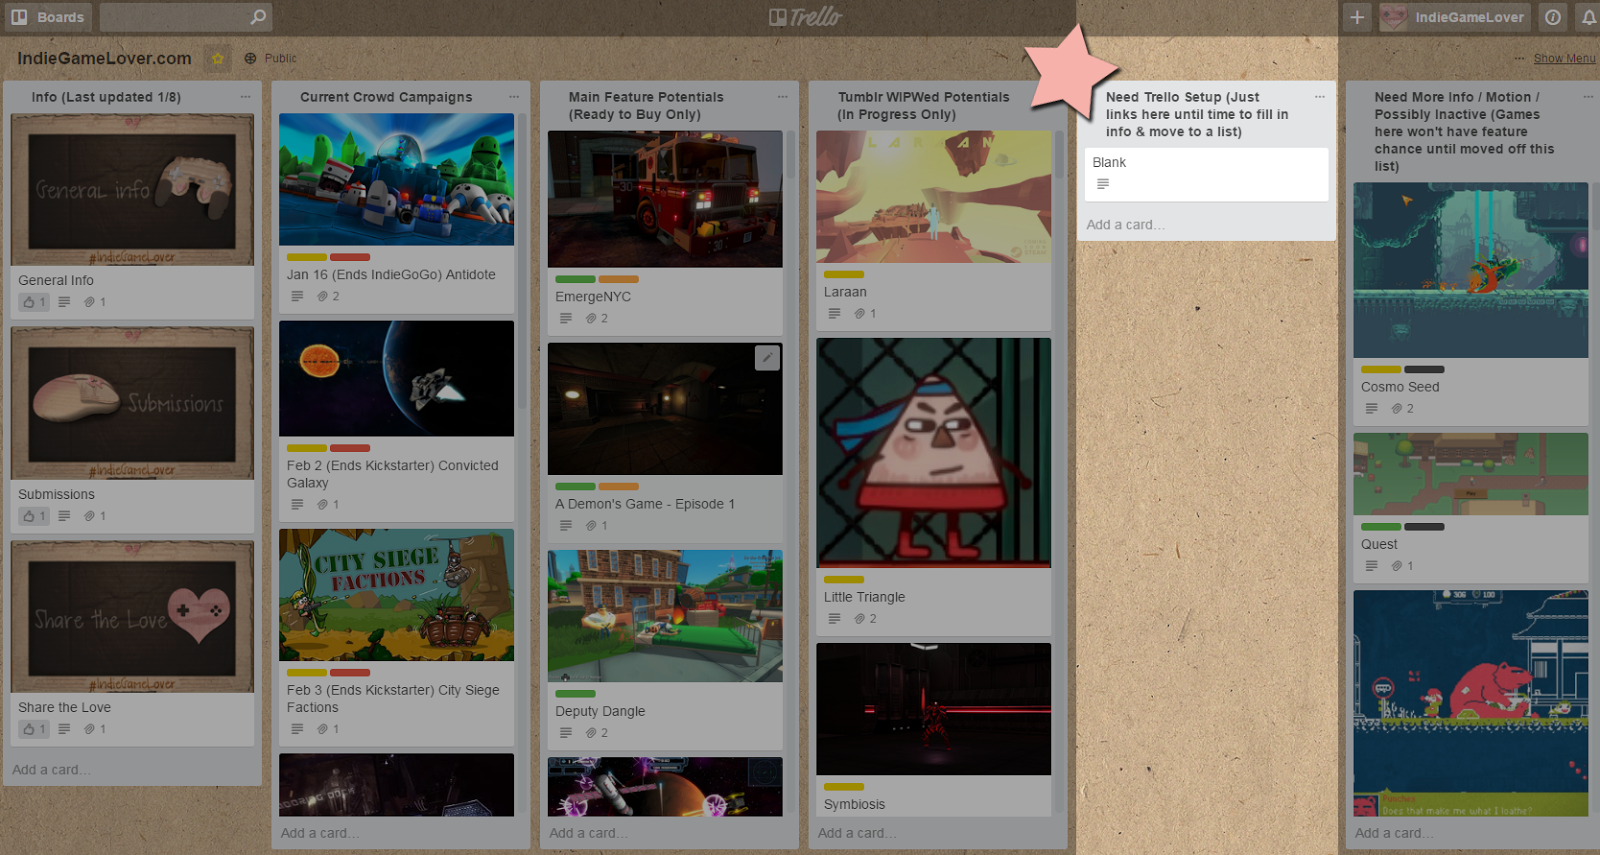Toggle the star on the IndieGameLover.com board
The height and width of the screenshot is (855, 1600).
click(217, 58)
